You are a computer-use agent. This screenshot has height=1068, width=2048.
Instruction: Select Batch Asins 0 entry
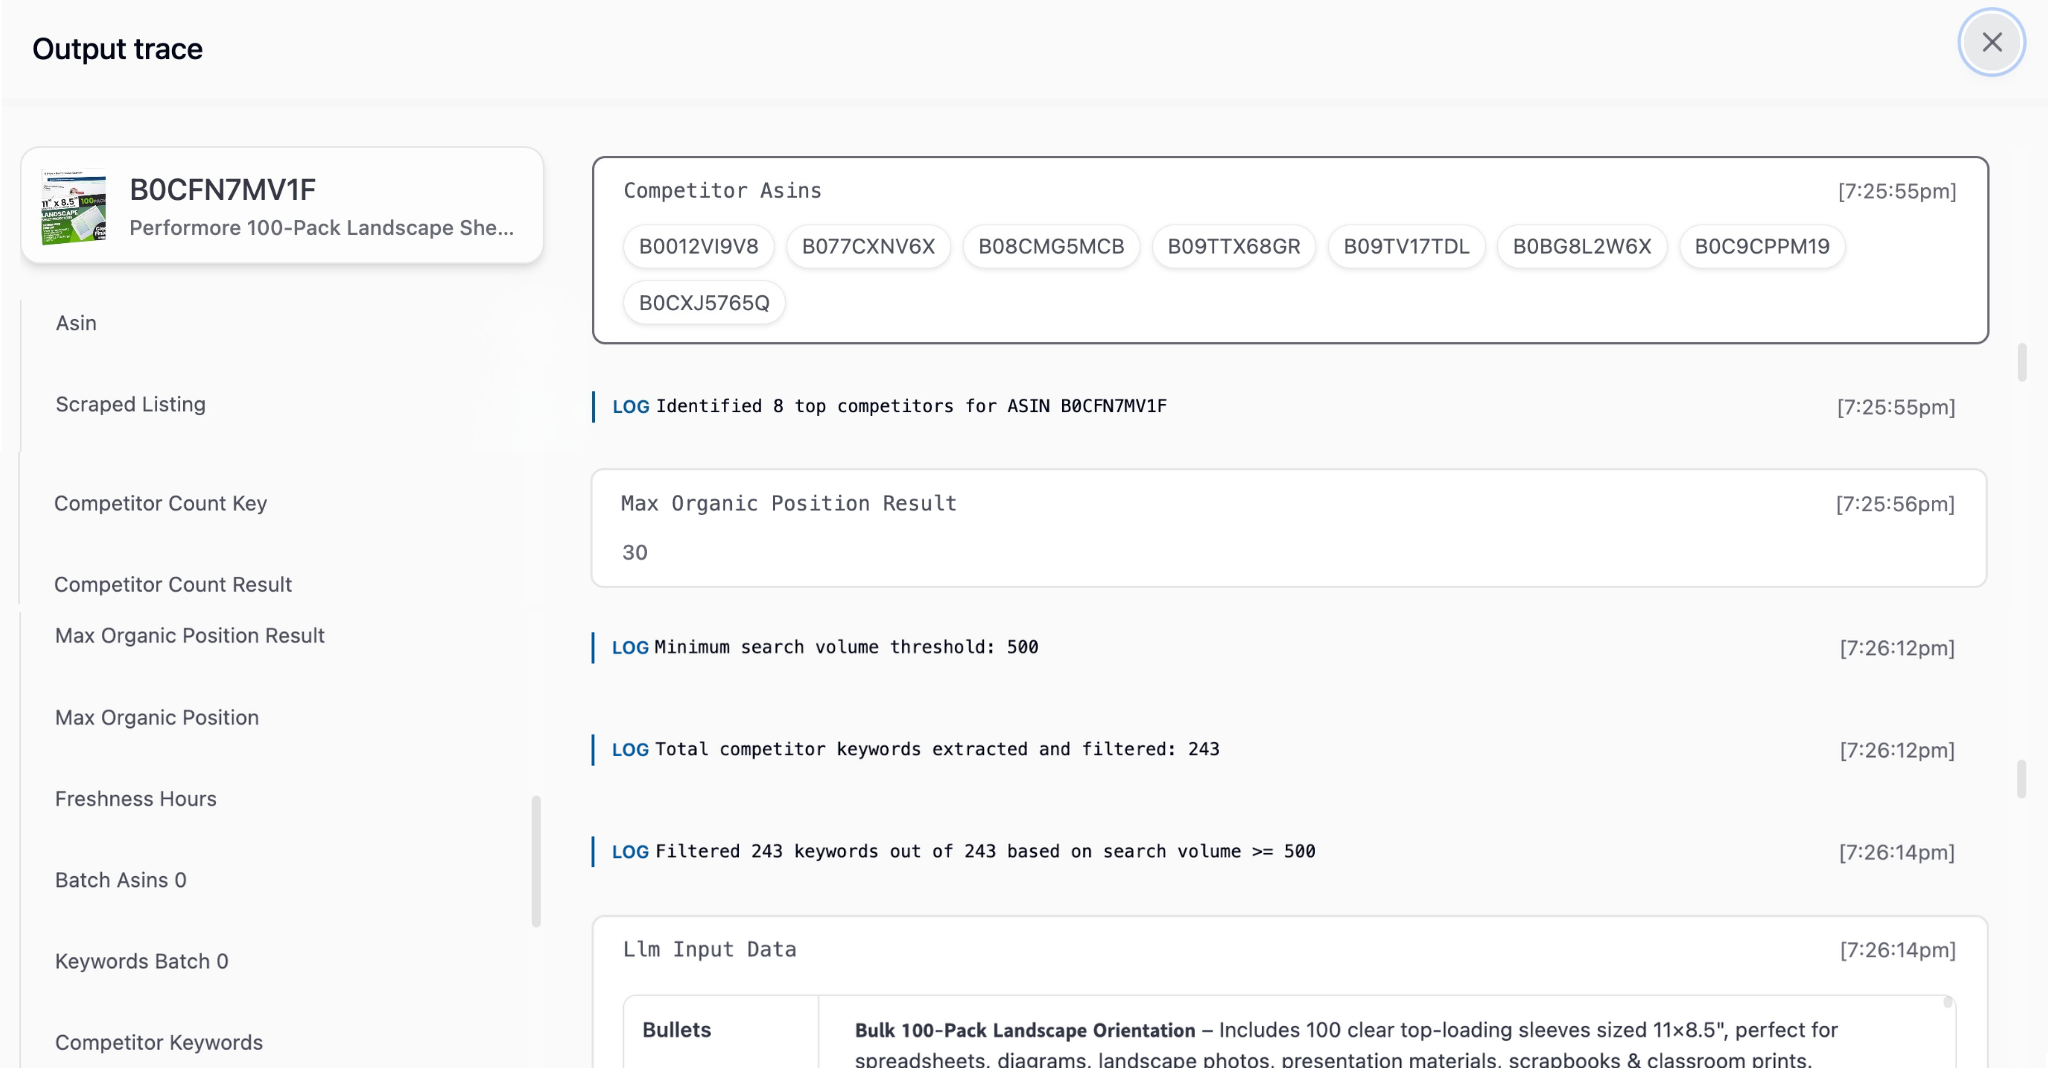click(x=120, y=880)
